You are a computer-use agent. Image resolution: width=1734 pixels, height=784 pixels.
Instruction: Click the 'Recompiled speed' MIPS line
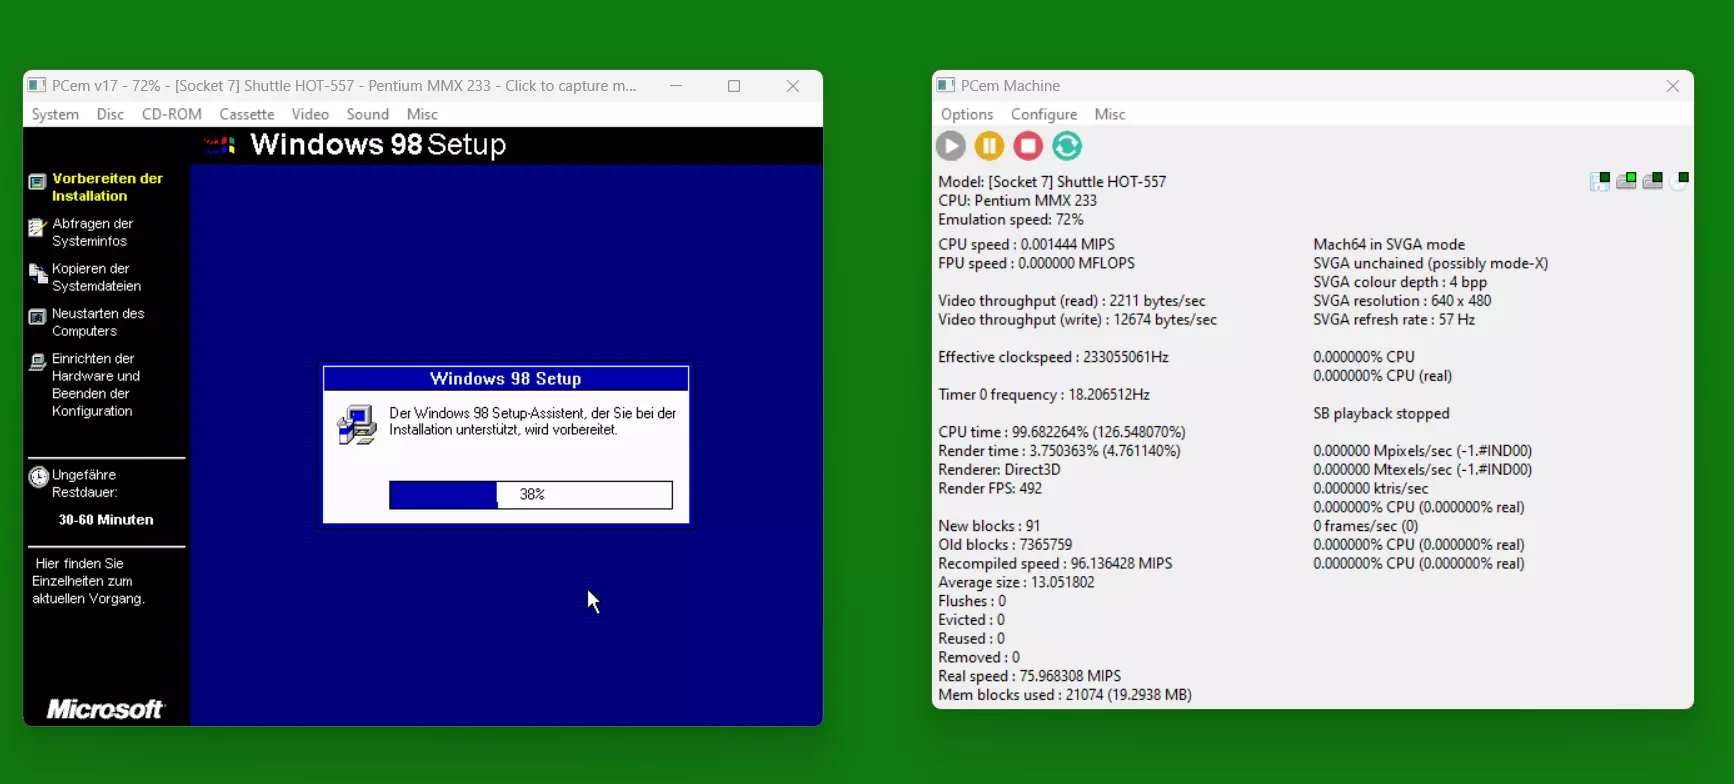(x=1055, y=564)
